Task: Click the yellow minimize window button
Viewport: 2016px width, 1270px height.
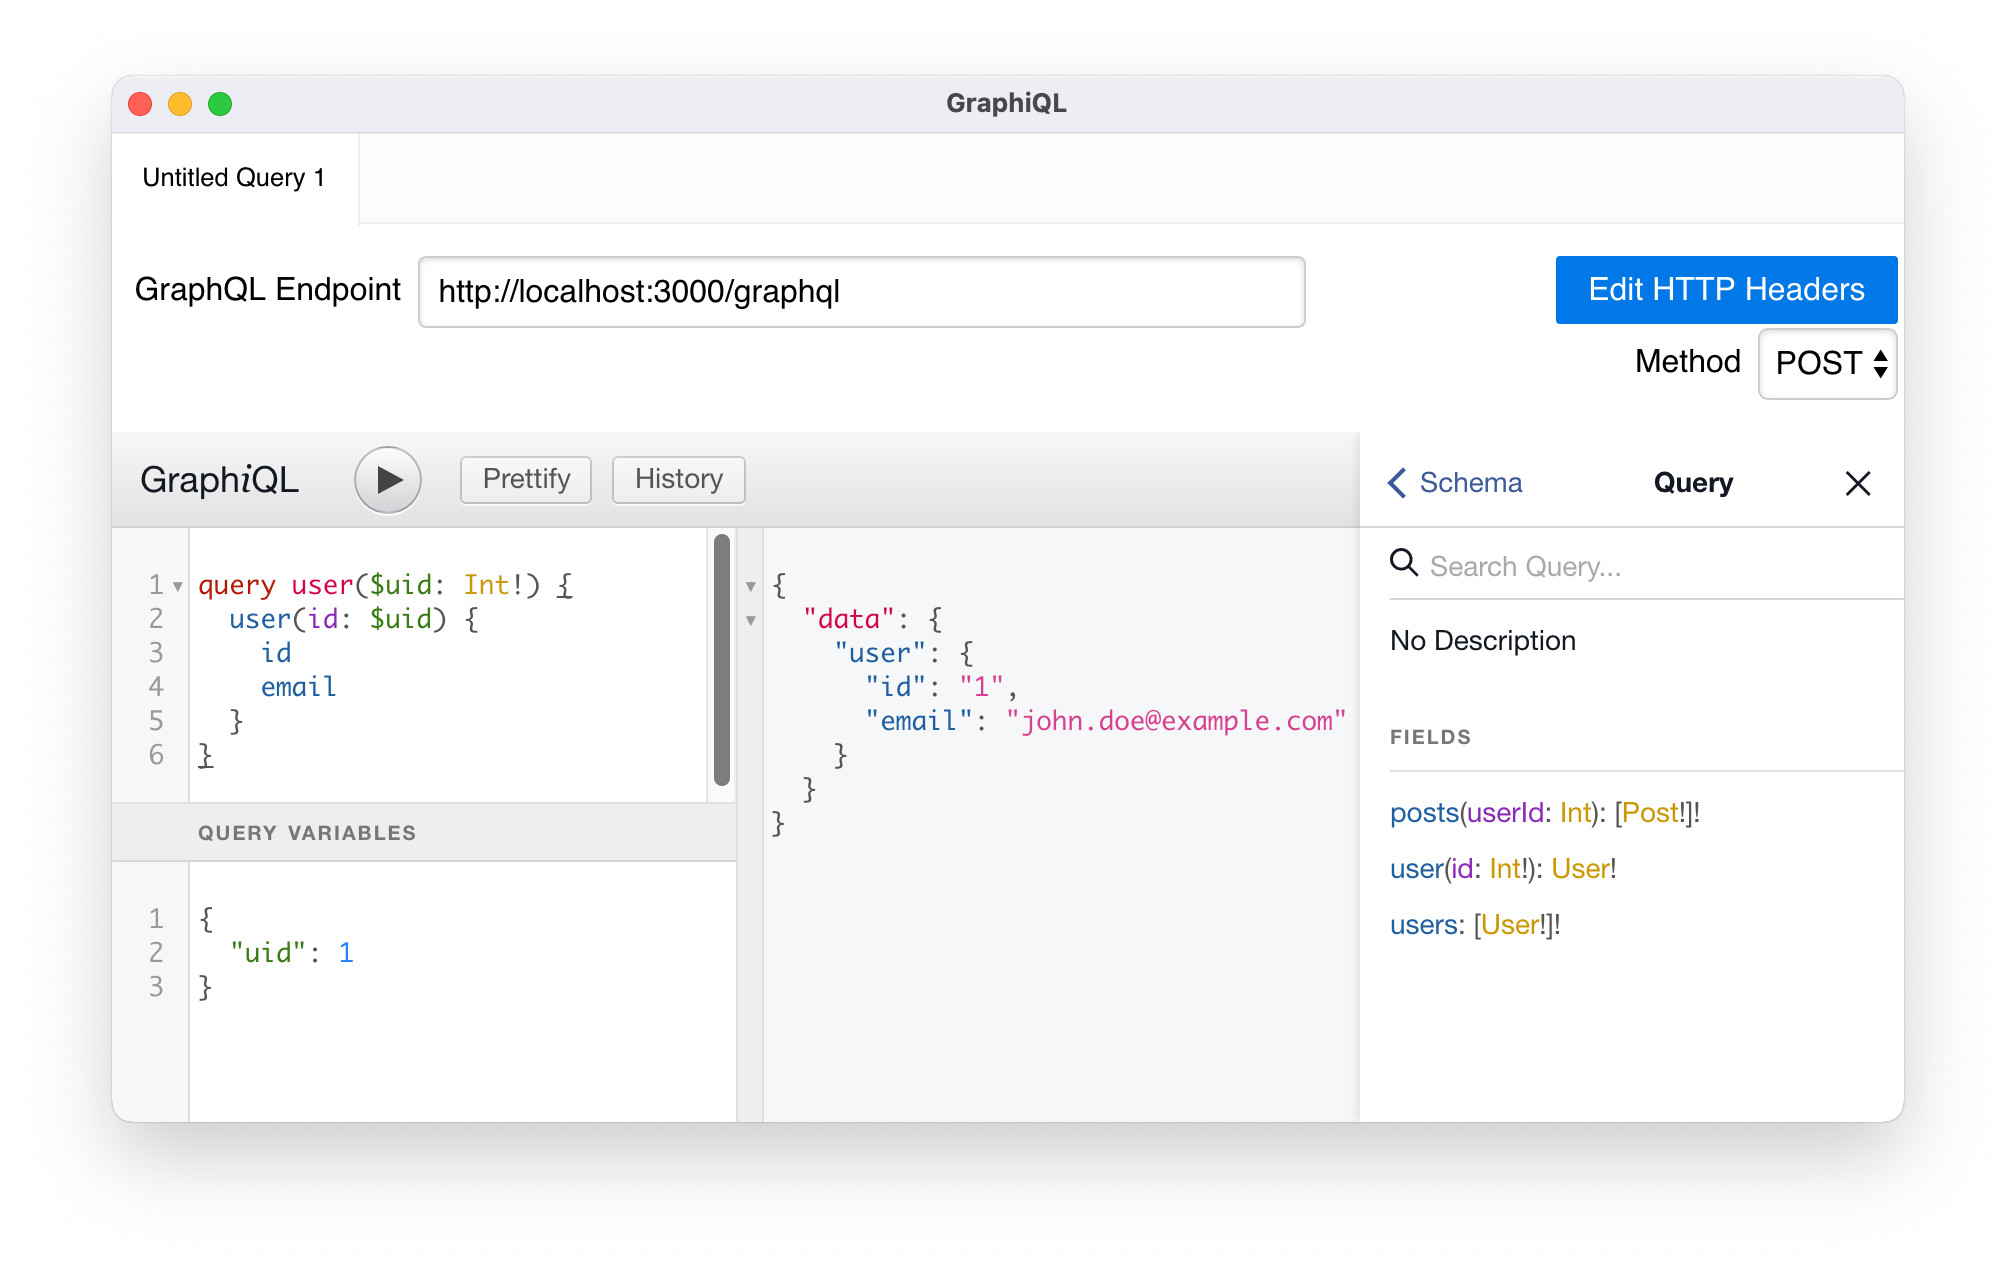Action: point(180,104)
